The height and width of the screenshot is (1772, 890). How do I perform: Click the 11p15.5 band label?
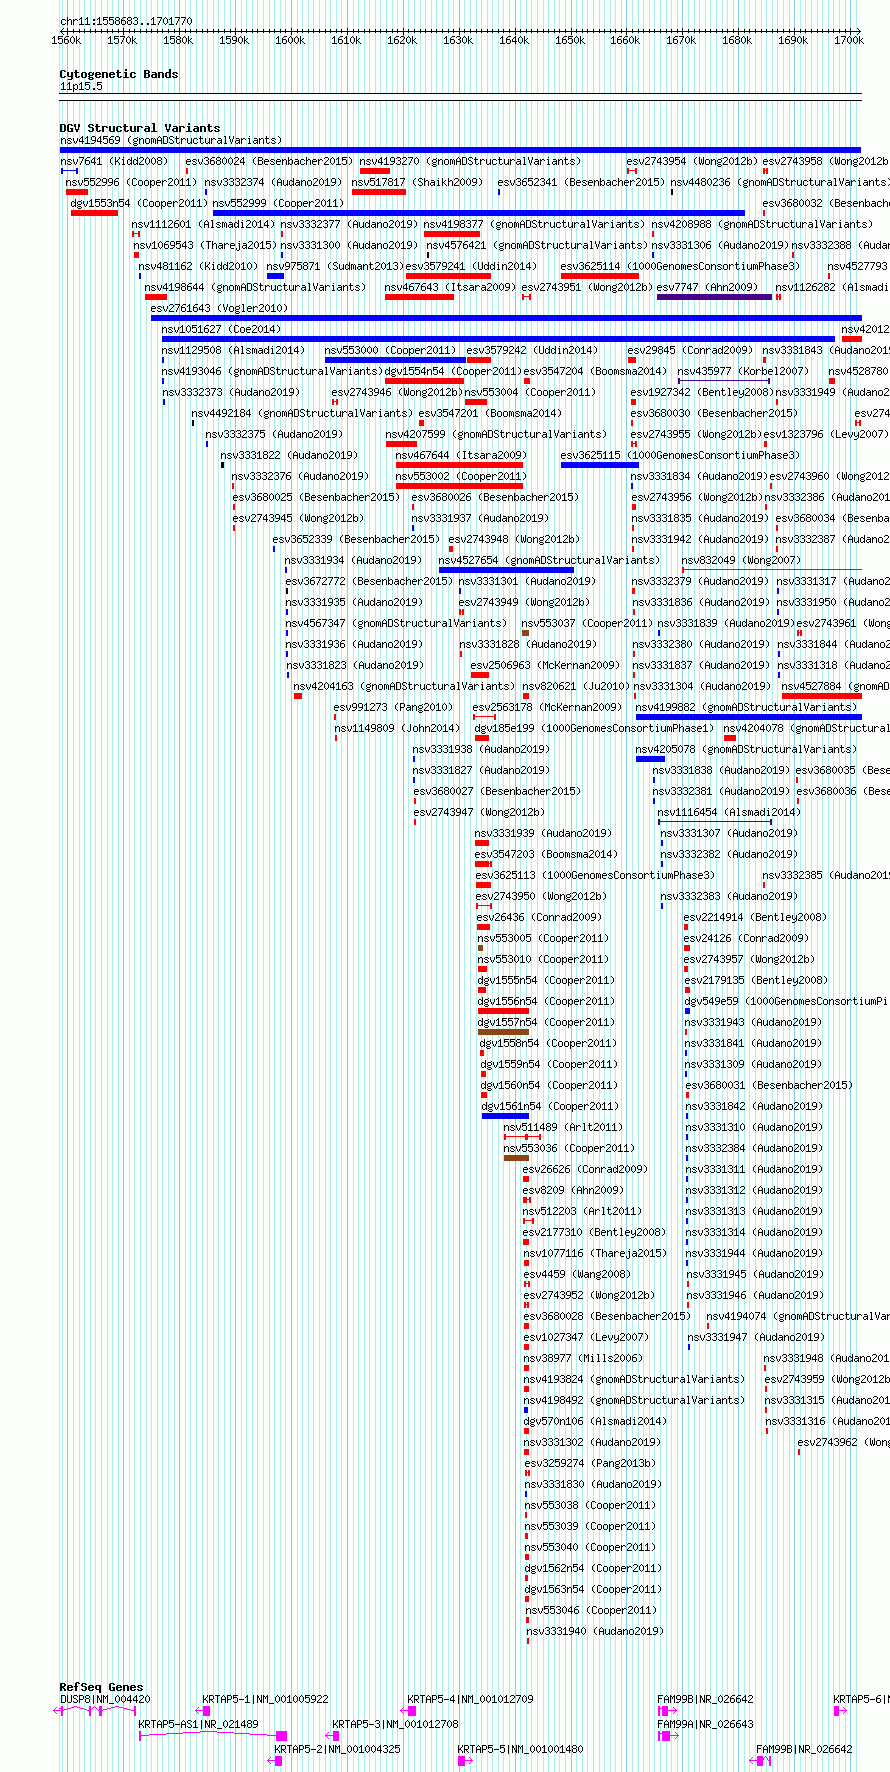81,86
